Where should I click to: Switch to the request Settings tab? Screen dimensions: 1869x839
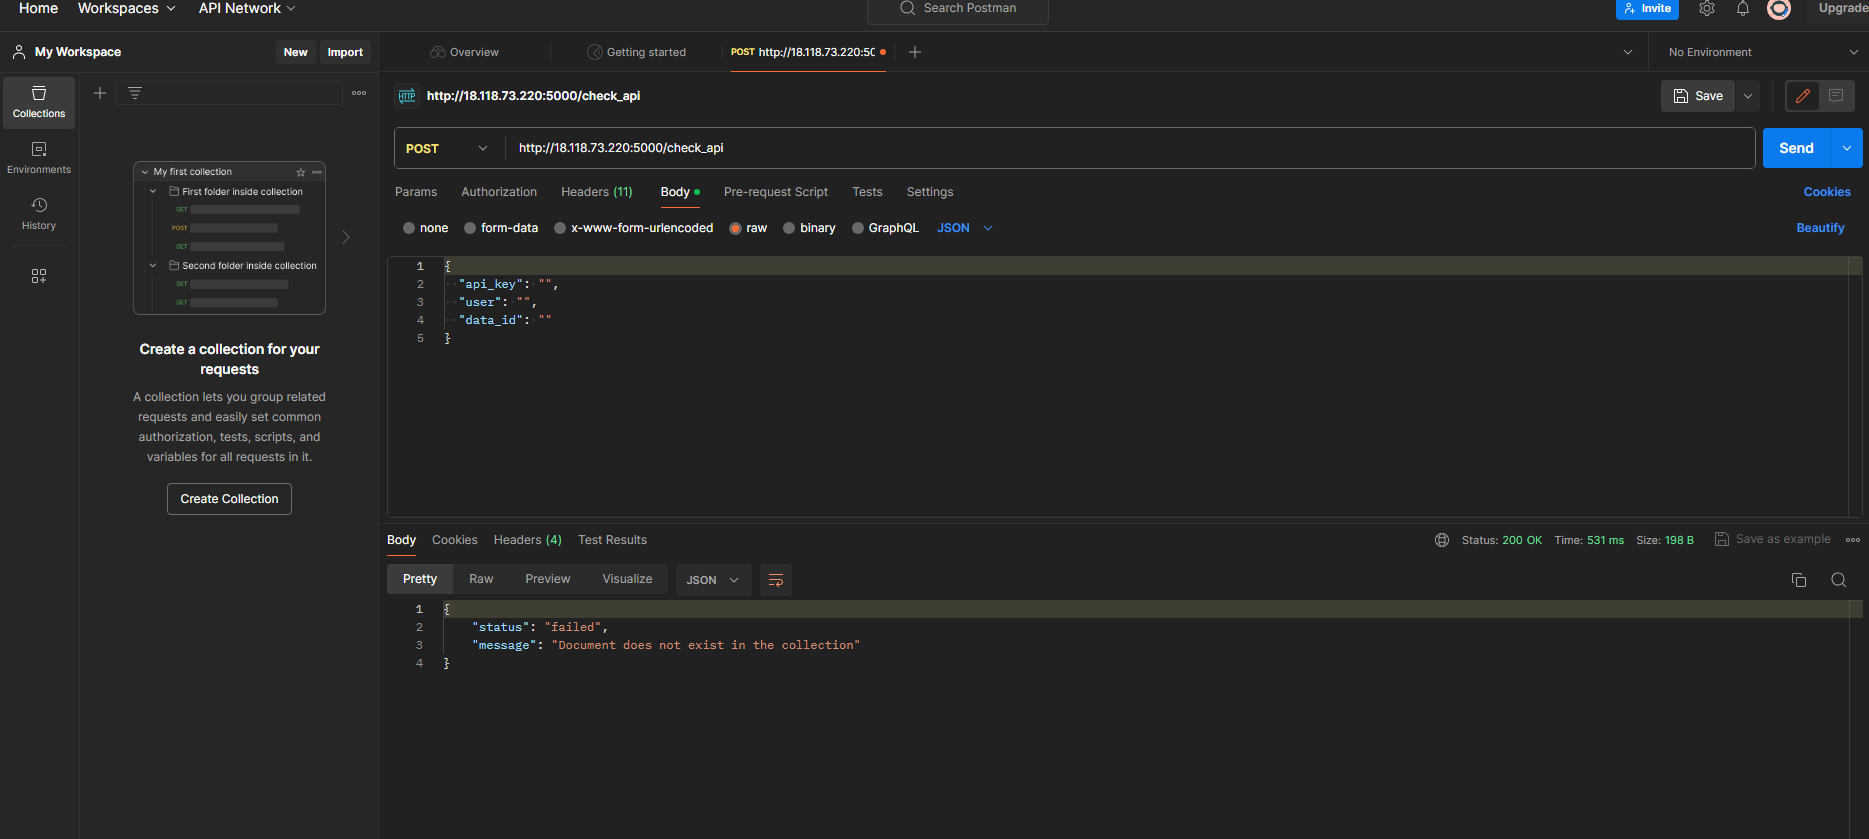(930, 192)
